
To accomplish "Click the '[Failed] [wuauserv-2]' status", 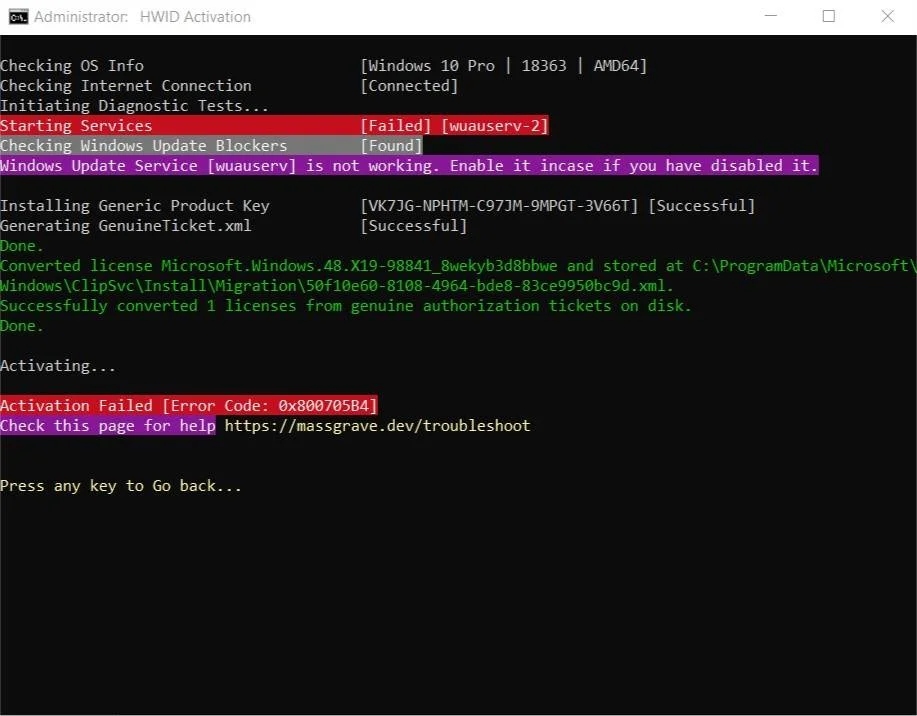I will (454, 126).
